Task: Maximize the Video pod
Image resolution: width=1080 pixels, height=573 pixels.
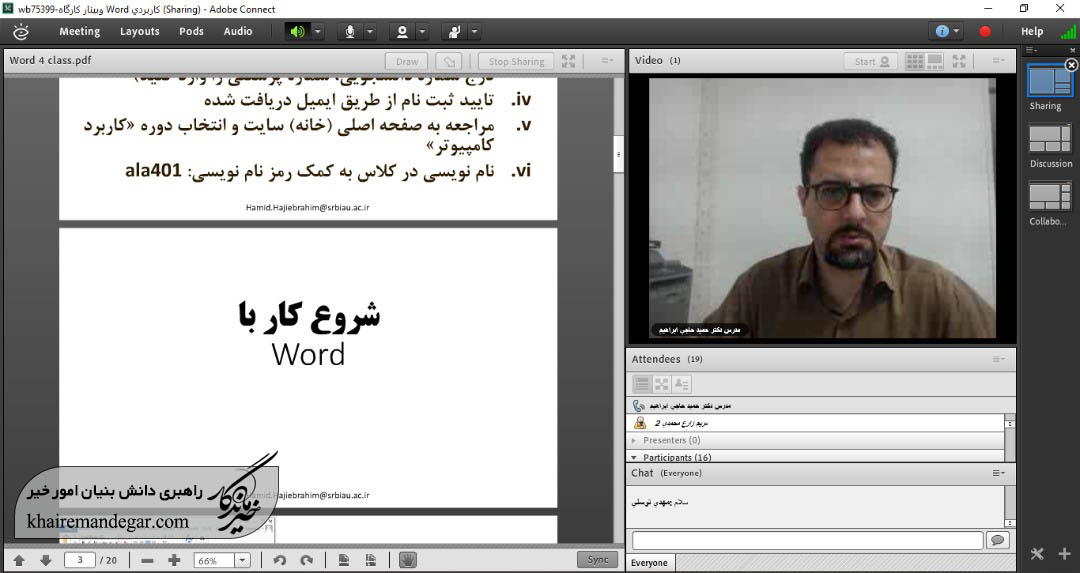Action: click(959, 61)
